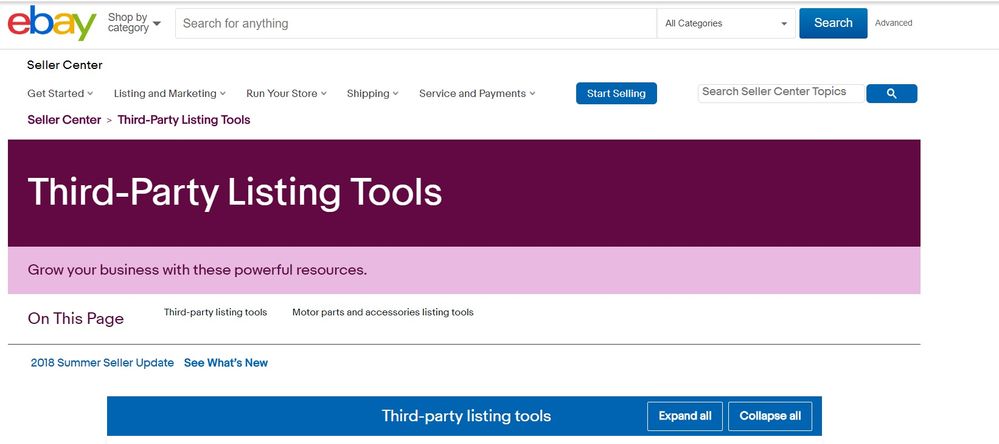This screenshot has width=999, height=444.
Task: Expand the Listing and Marketing menu
Action: coord(169,94)
